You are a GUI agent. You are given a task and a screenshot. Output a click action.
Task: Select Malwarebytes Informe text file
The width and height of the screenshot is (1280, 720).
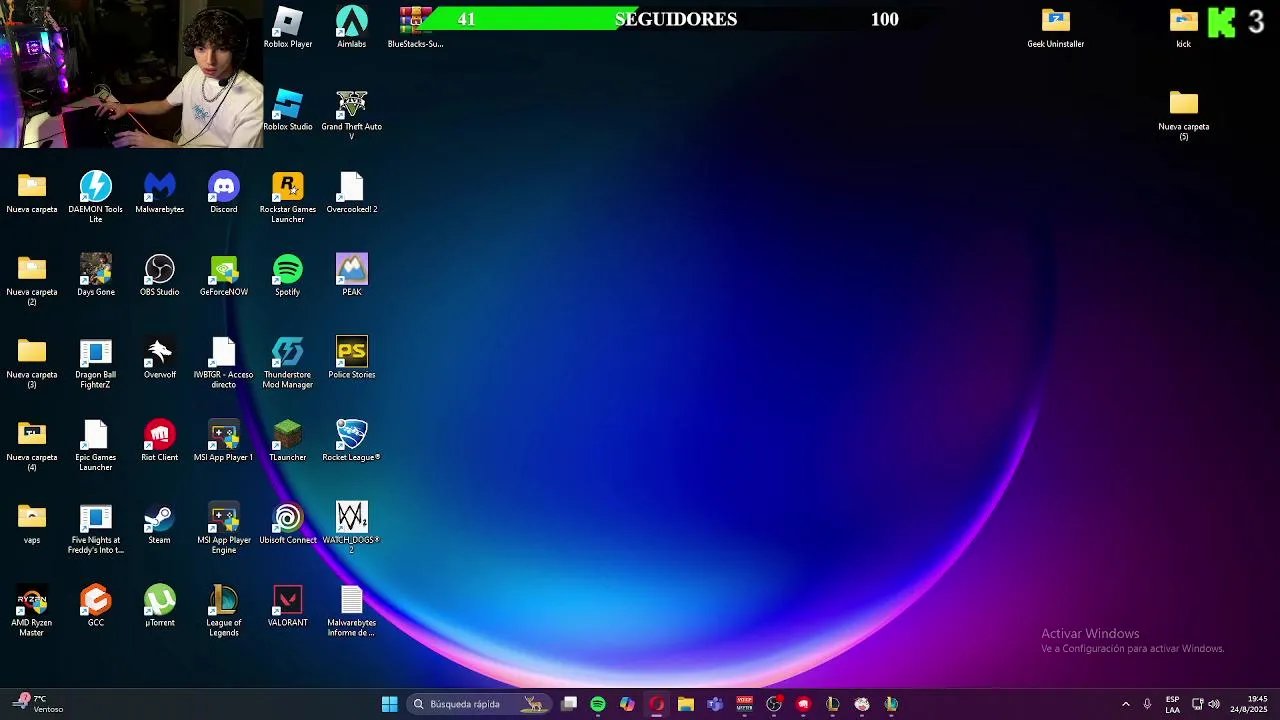tap(351, 612)
